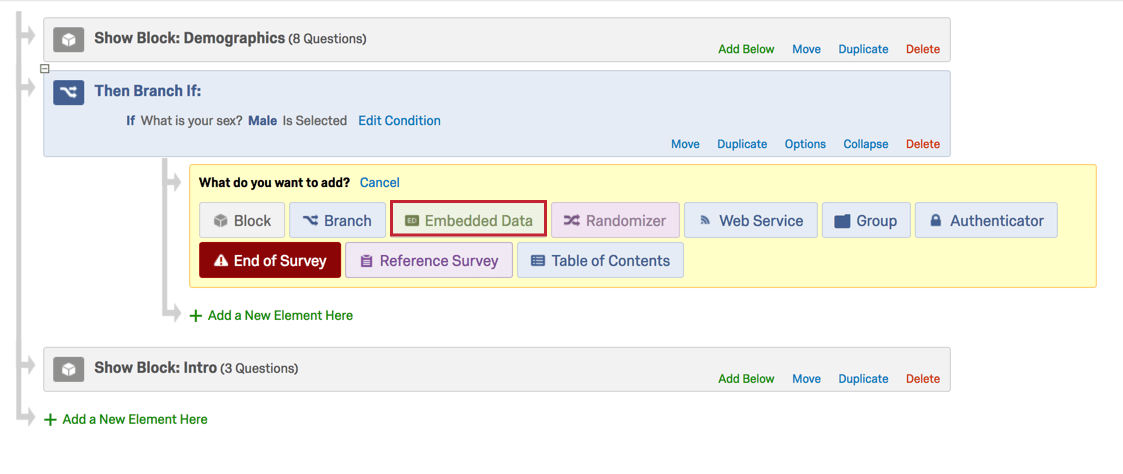Click Add Below on the Intro block
This screenshot has width=1123, height=474.
746,379
